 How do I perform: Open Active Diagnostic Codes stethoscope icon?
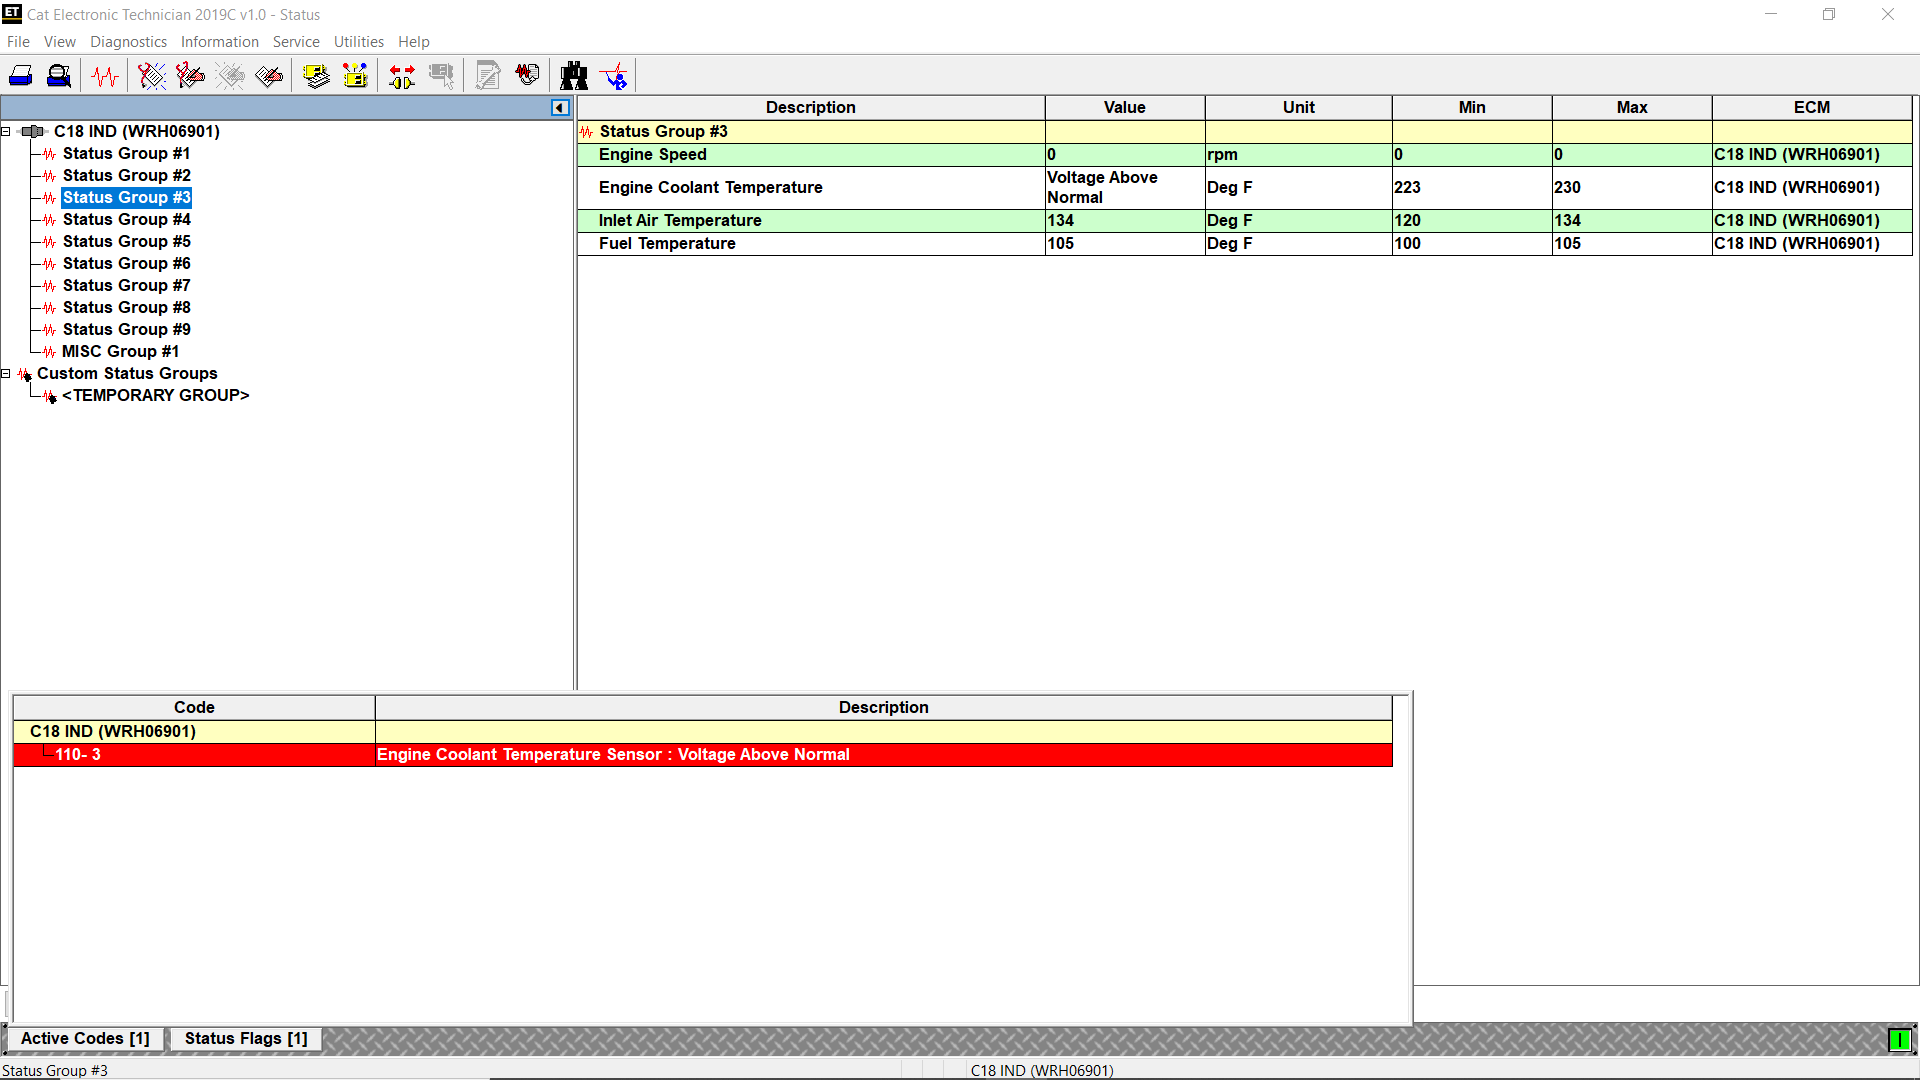tap(152, 76)
